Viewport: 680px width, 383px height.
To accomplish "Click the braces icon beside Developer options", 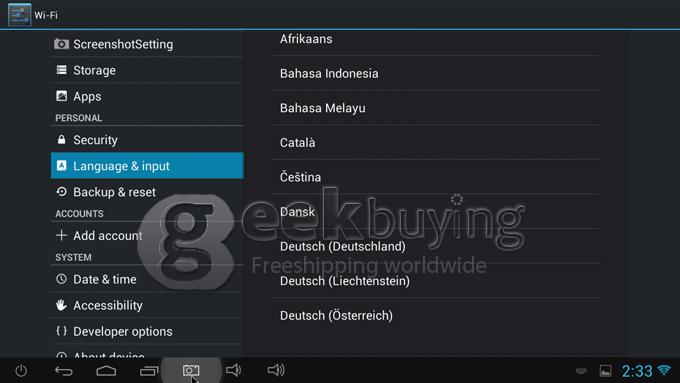I will (x=62, y=331).
